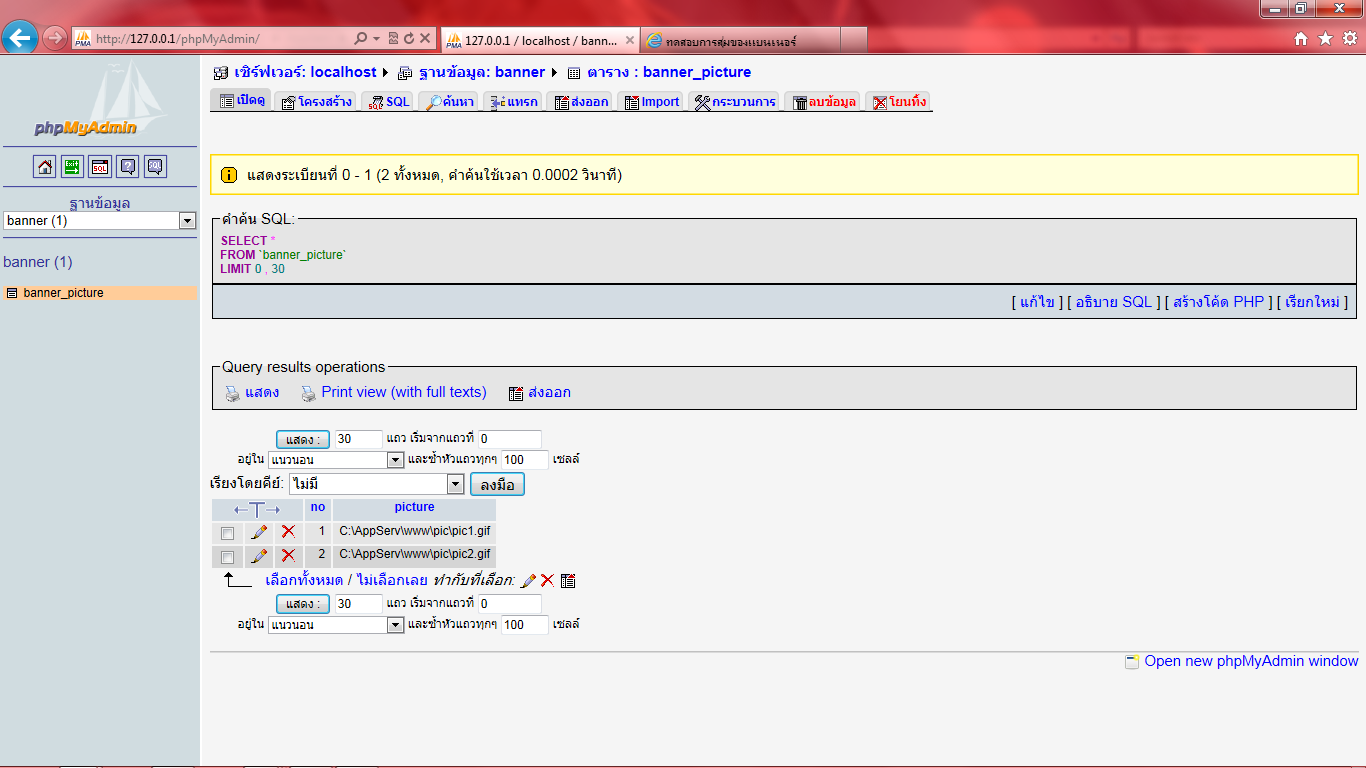Viewport: 1366px width, 768px height.
Task: Open the display-mode dropdown below the table
Action: pyautogui.click(x=335, y=625)
